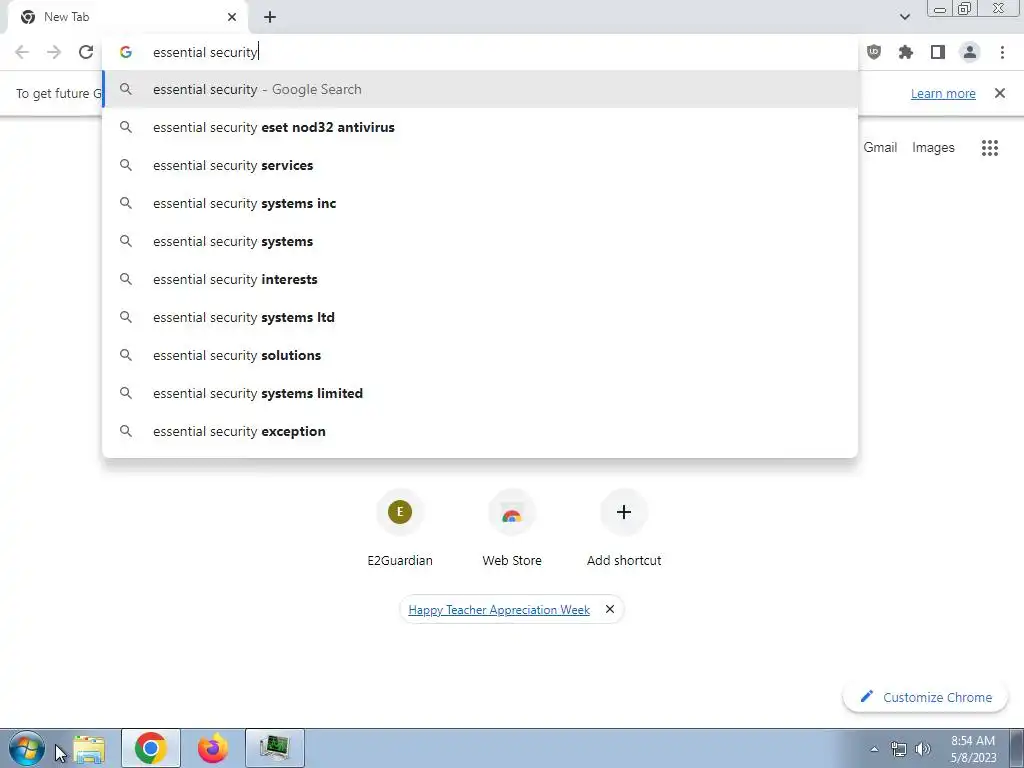Open the Extensions puzzle-piece menu

pos(906,52)
